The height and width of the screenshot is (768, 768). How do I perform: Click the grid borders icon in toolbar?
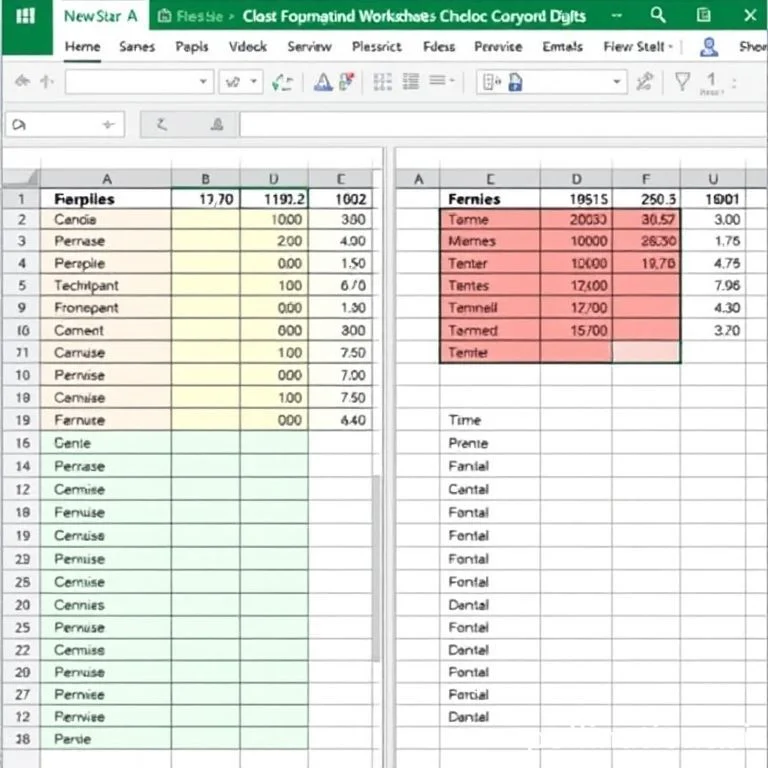(x=382, y=82)
